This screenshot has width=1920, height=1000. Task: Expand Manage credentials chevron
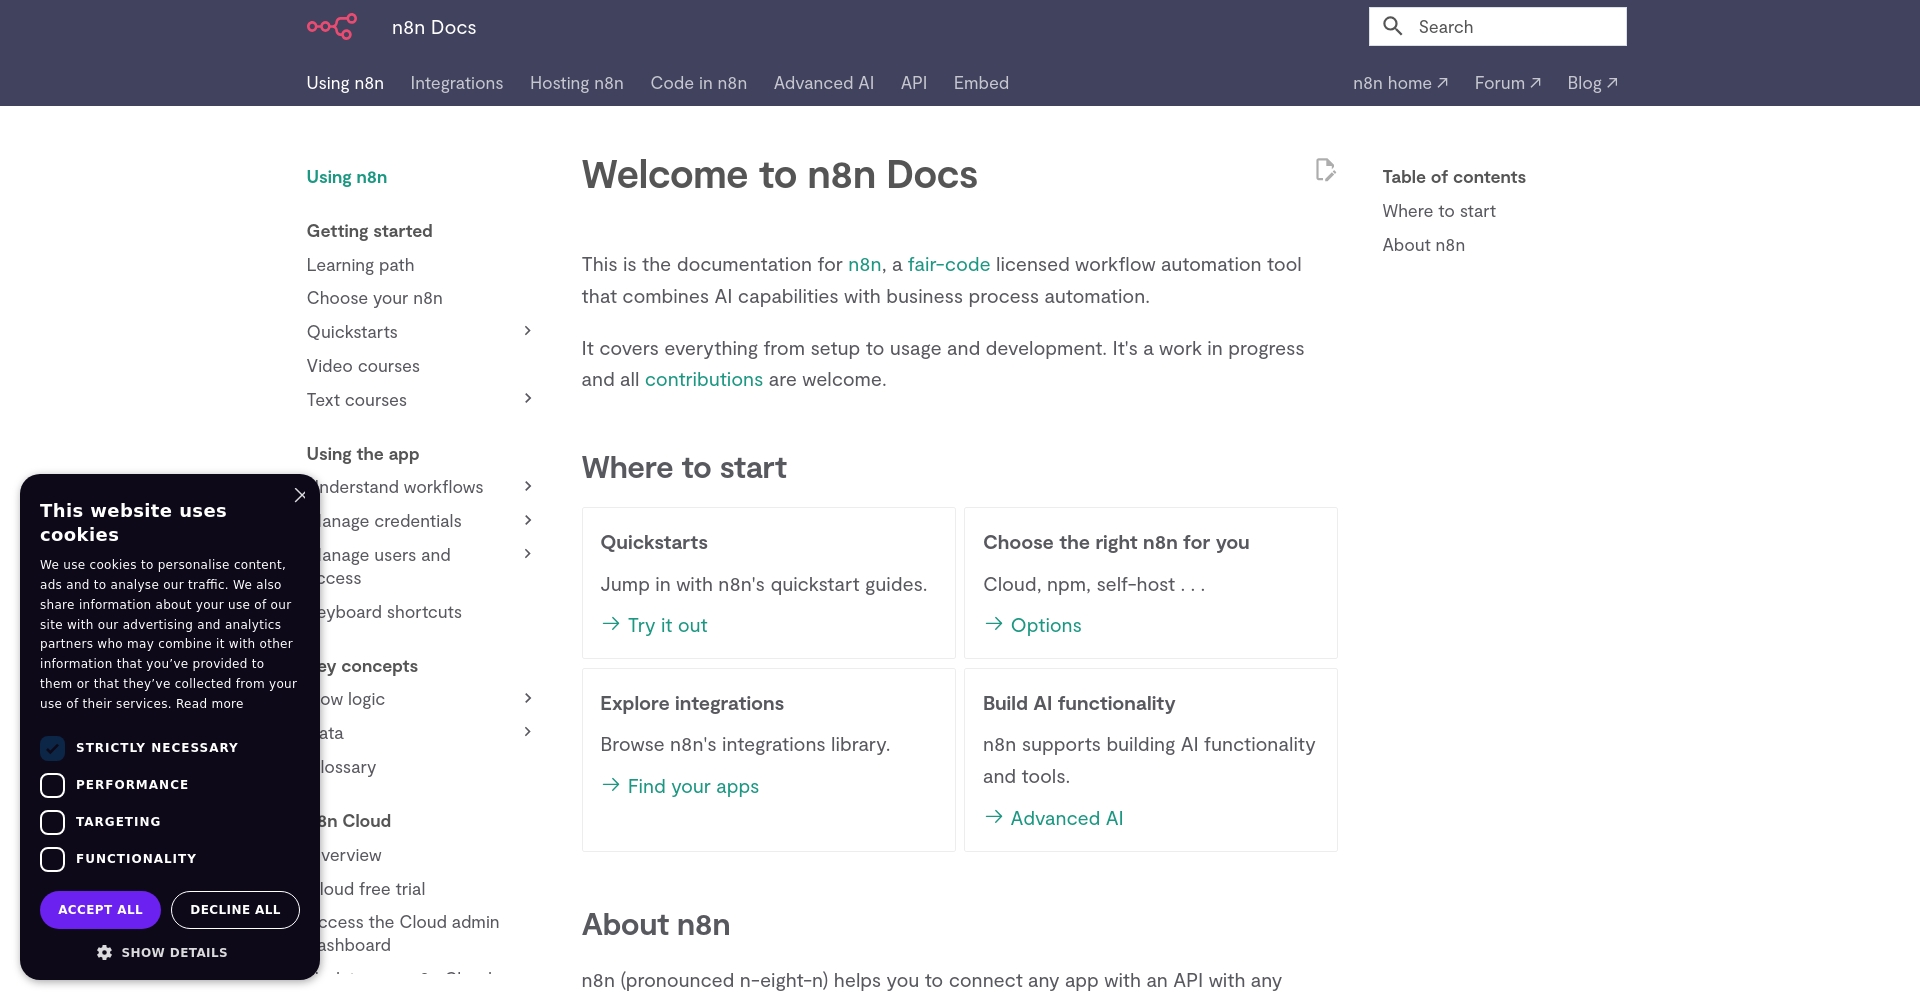(528, 520)
